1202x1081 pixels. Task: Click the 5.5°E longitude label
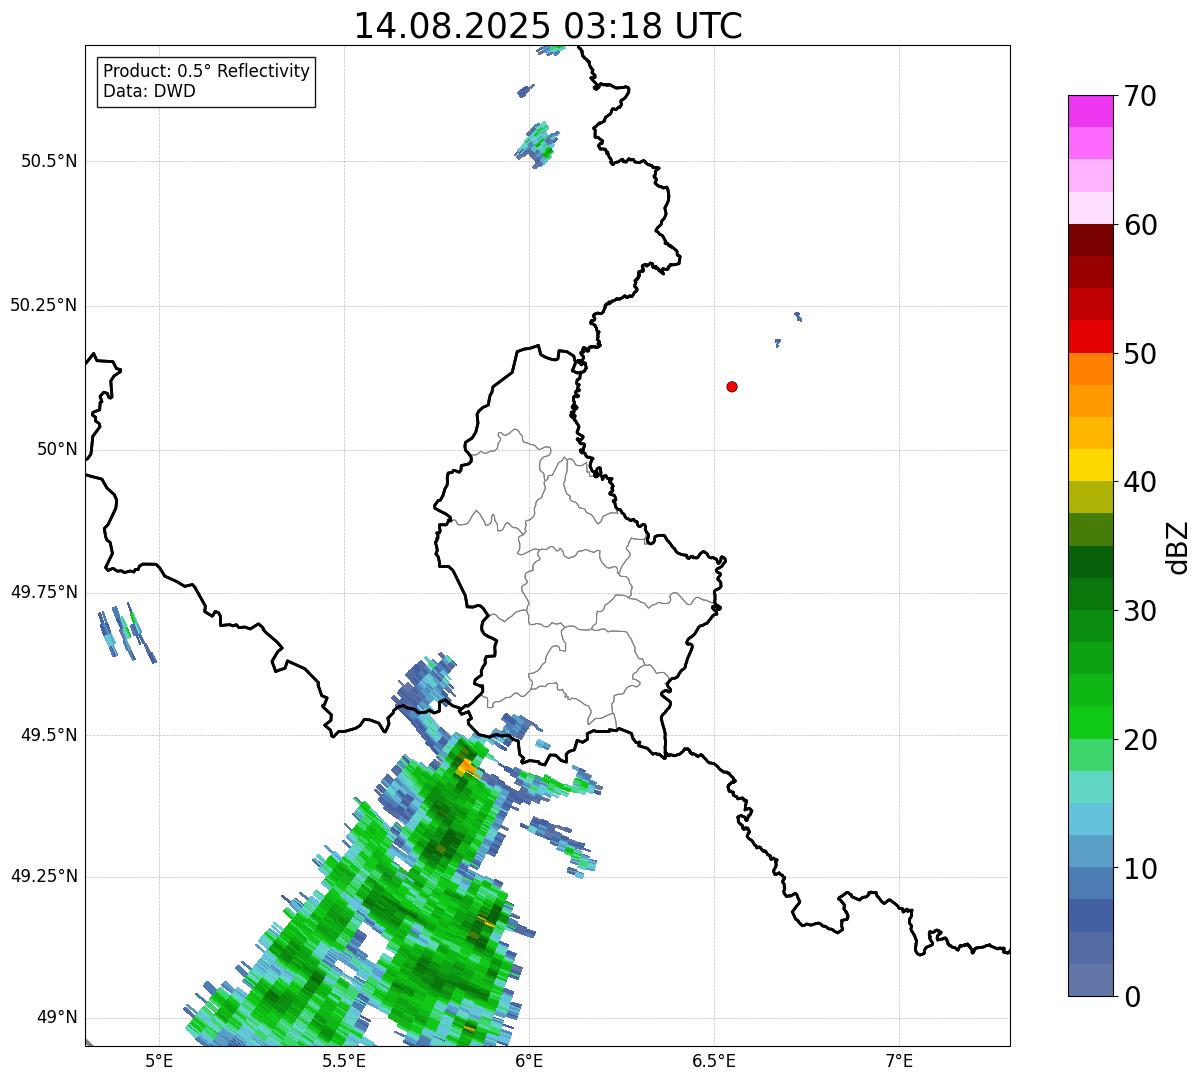(x=344, y=1061)
